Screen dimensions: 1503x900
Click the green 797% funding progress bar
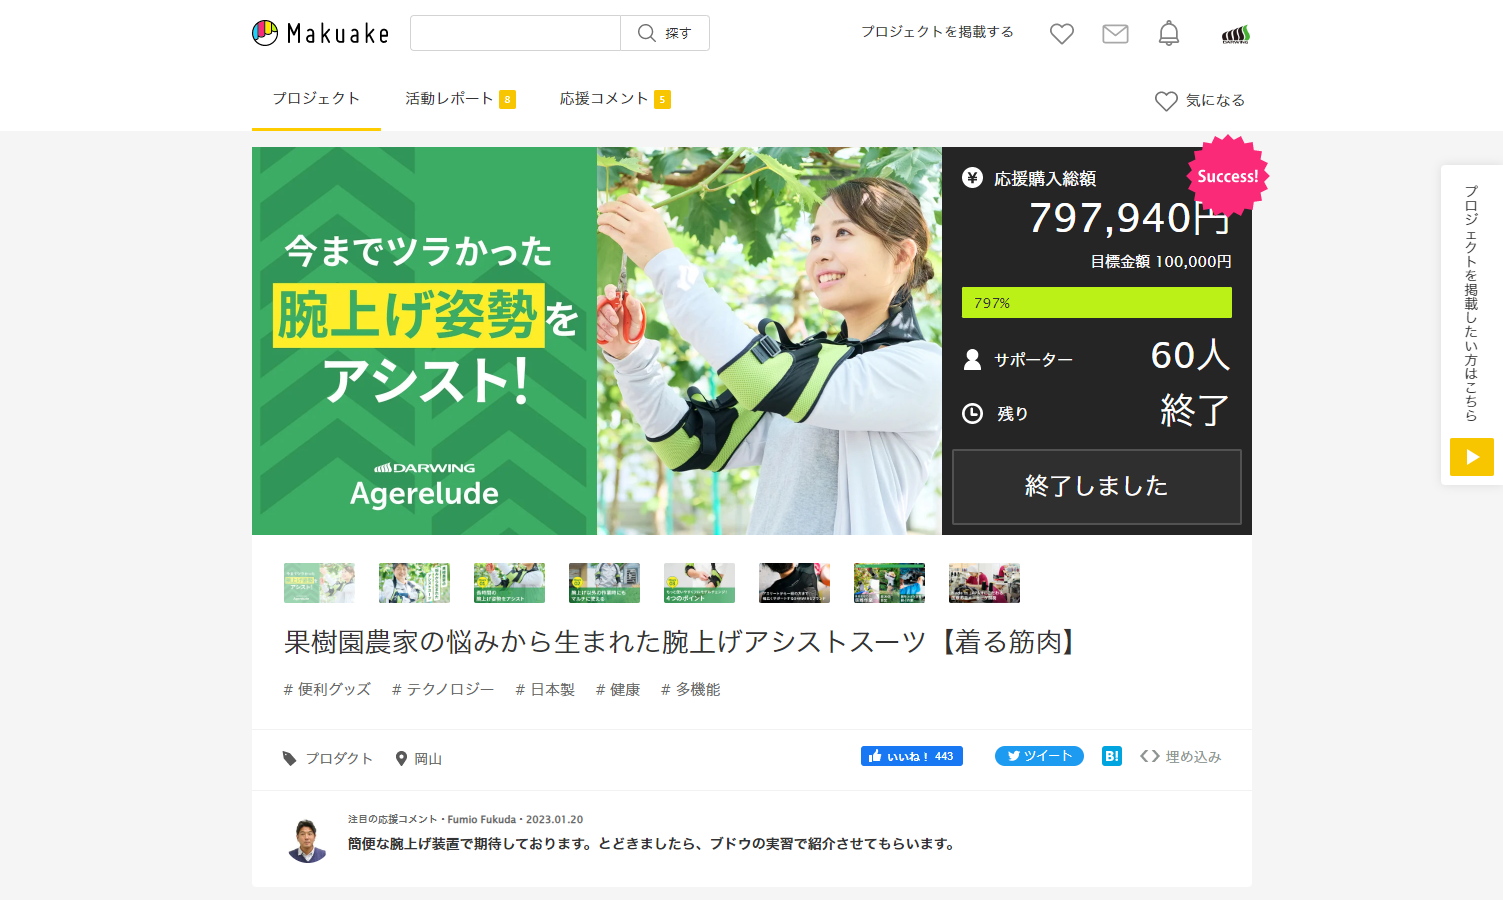point(1097,303)
